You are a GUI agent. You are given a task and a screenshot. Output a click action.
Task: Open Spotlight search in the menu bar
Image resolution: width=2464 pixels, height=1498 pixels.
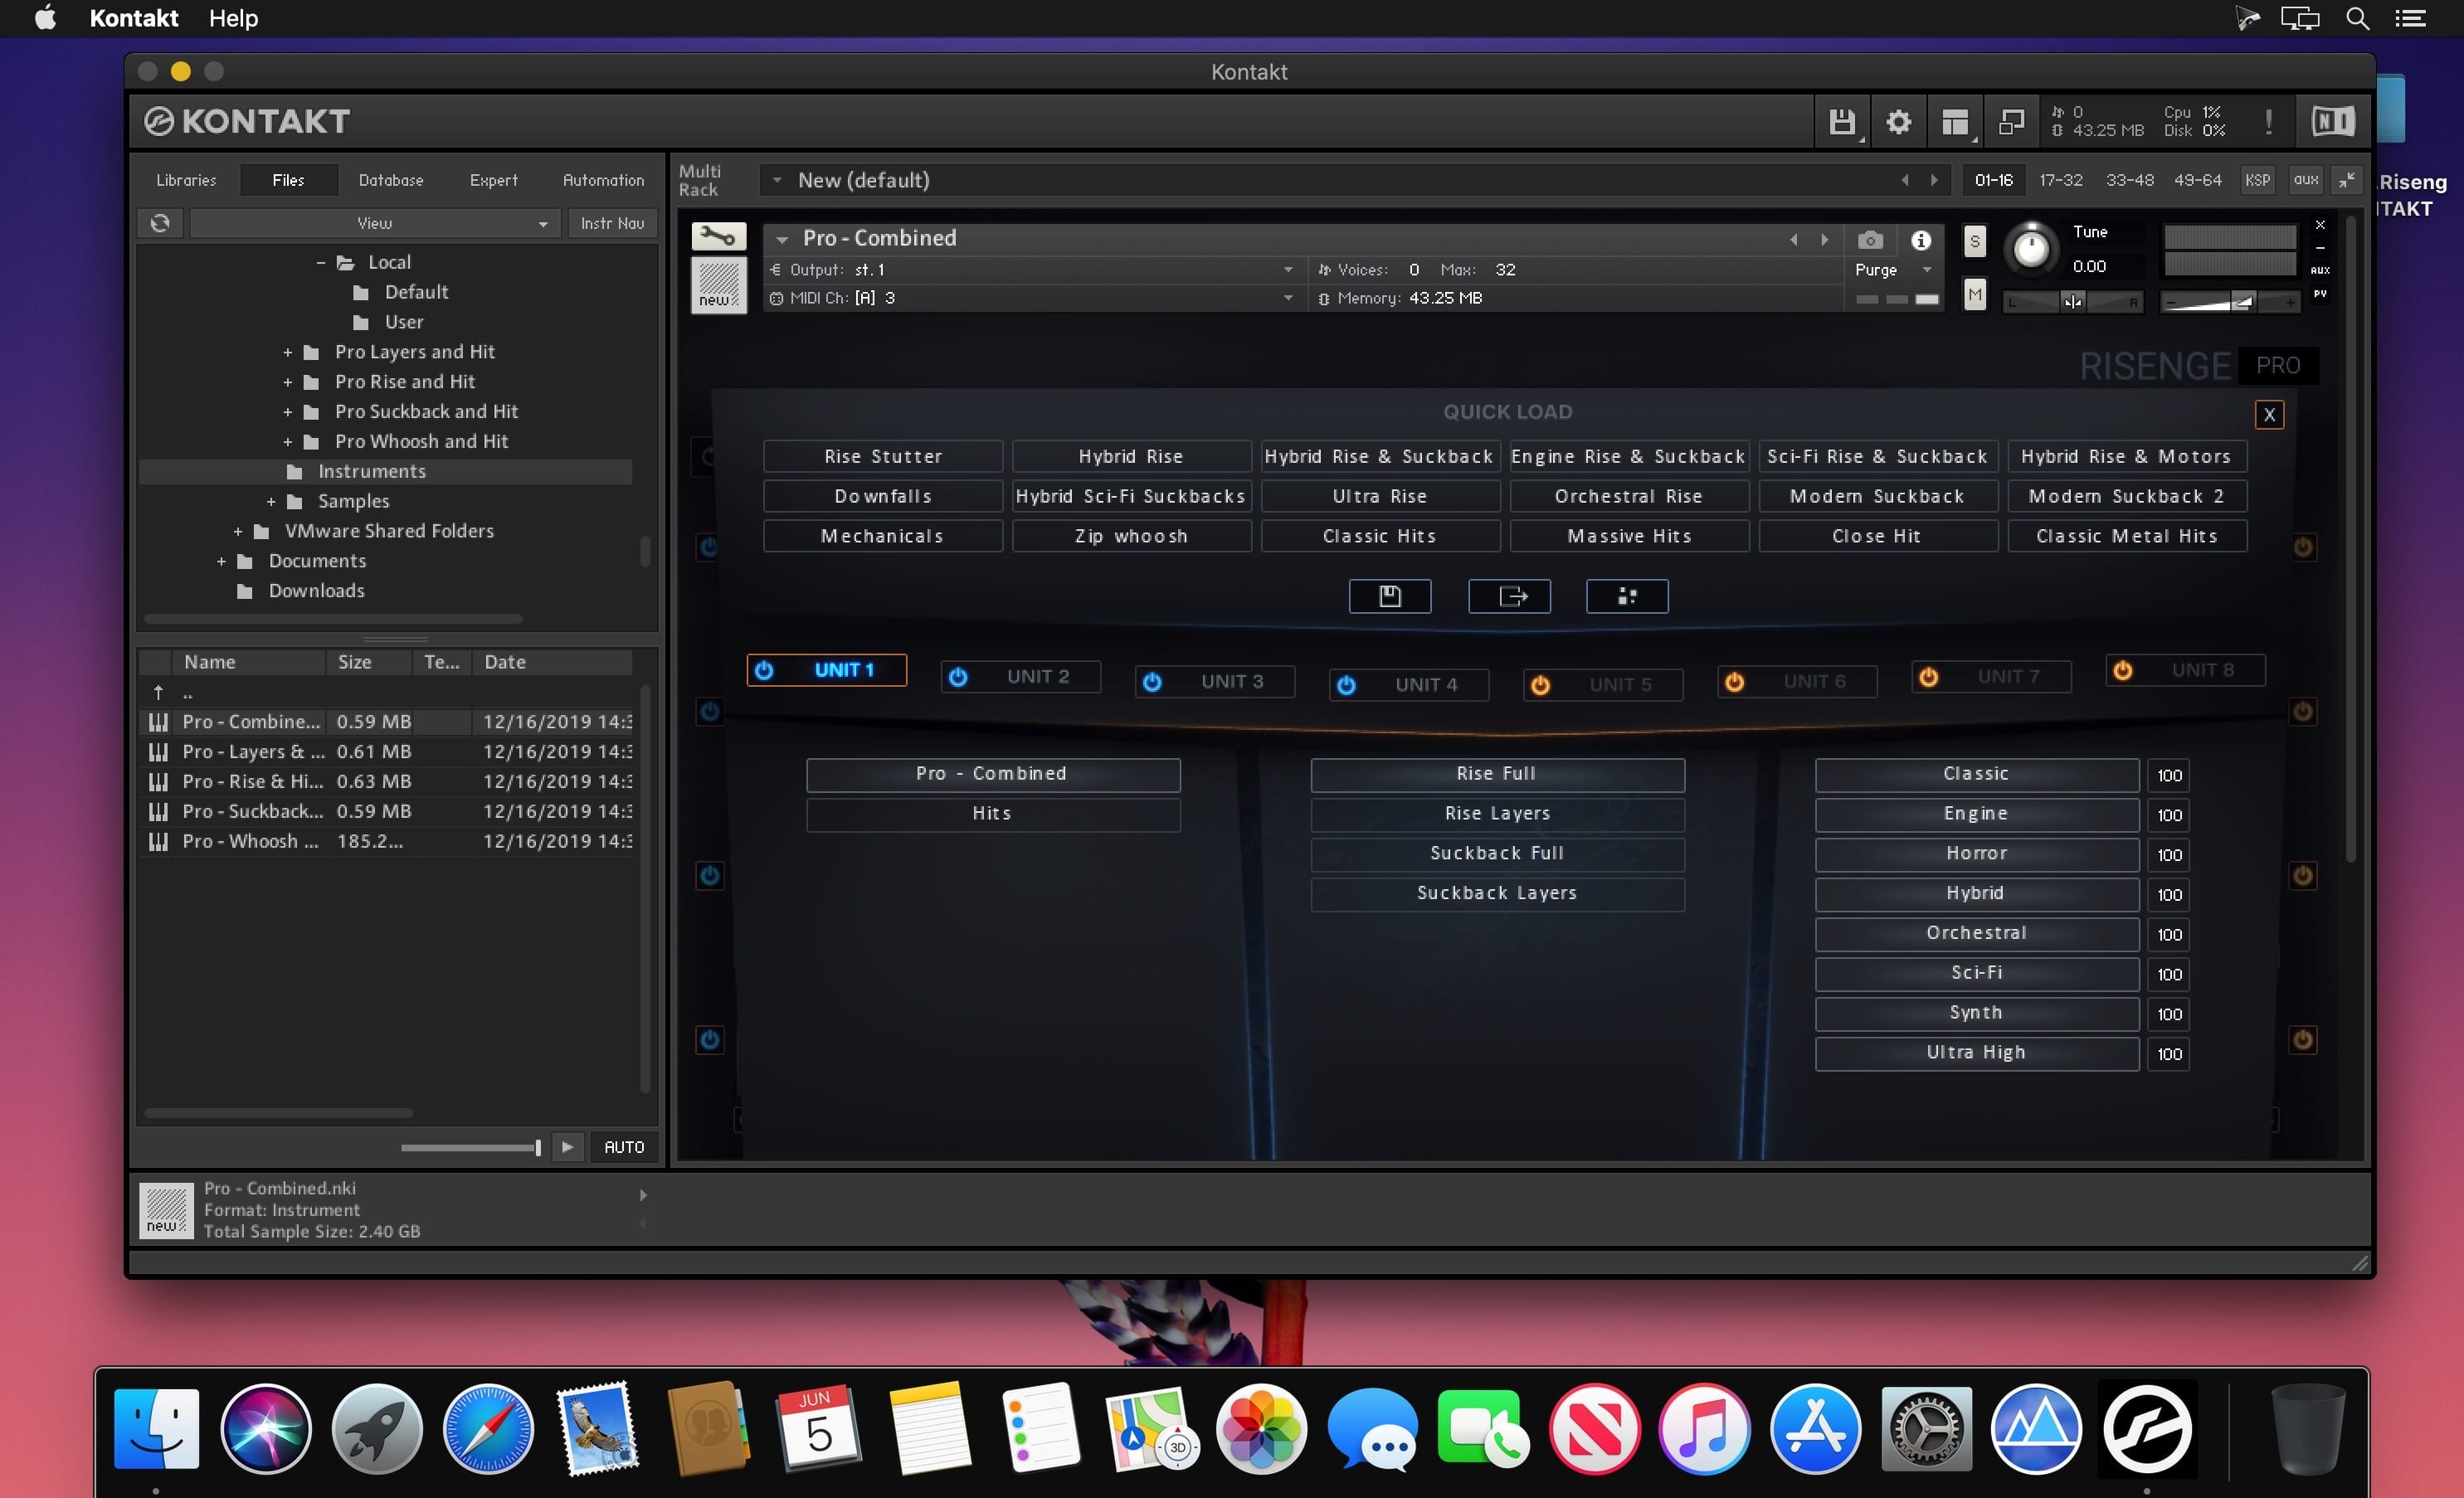[2357, 18]
